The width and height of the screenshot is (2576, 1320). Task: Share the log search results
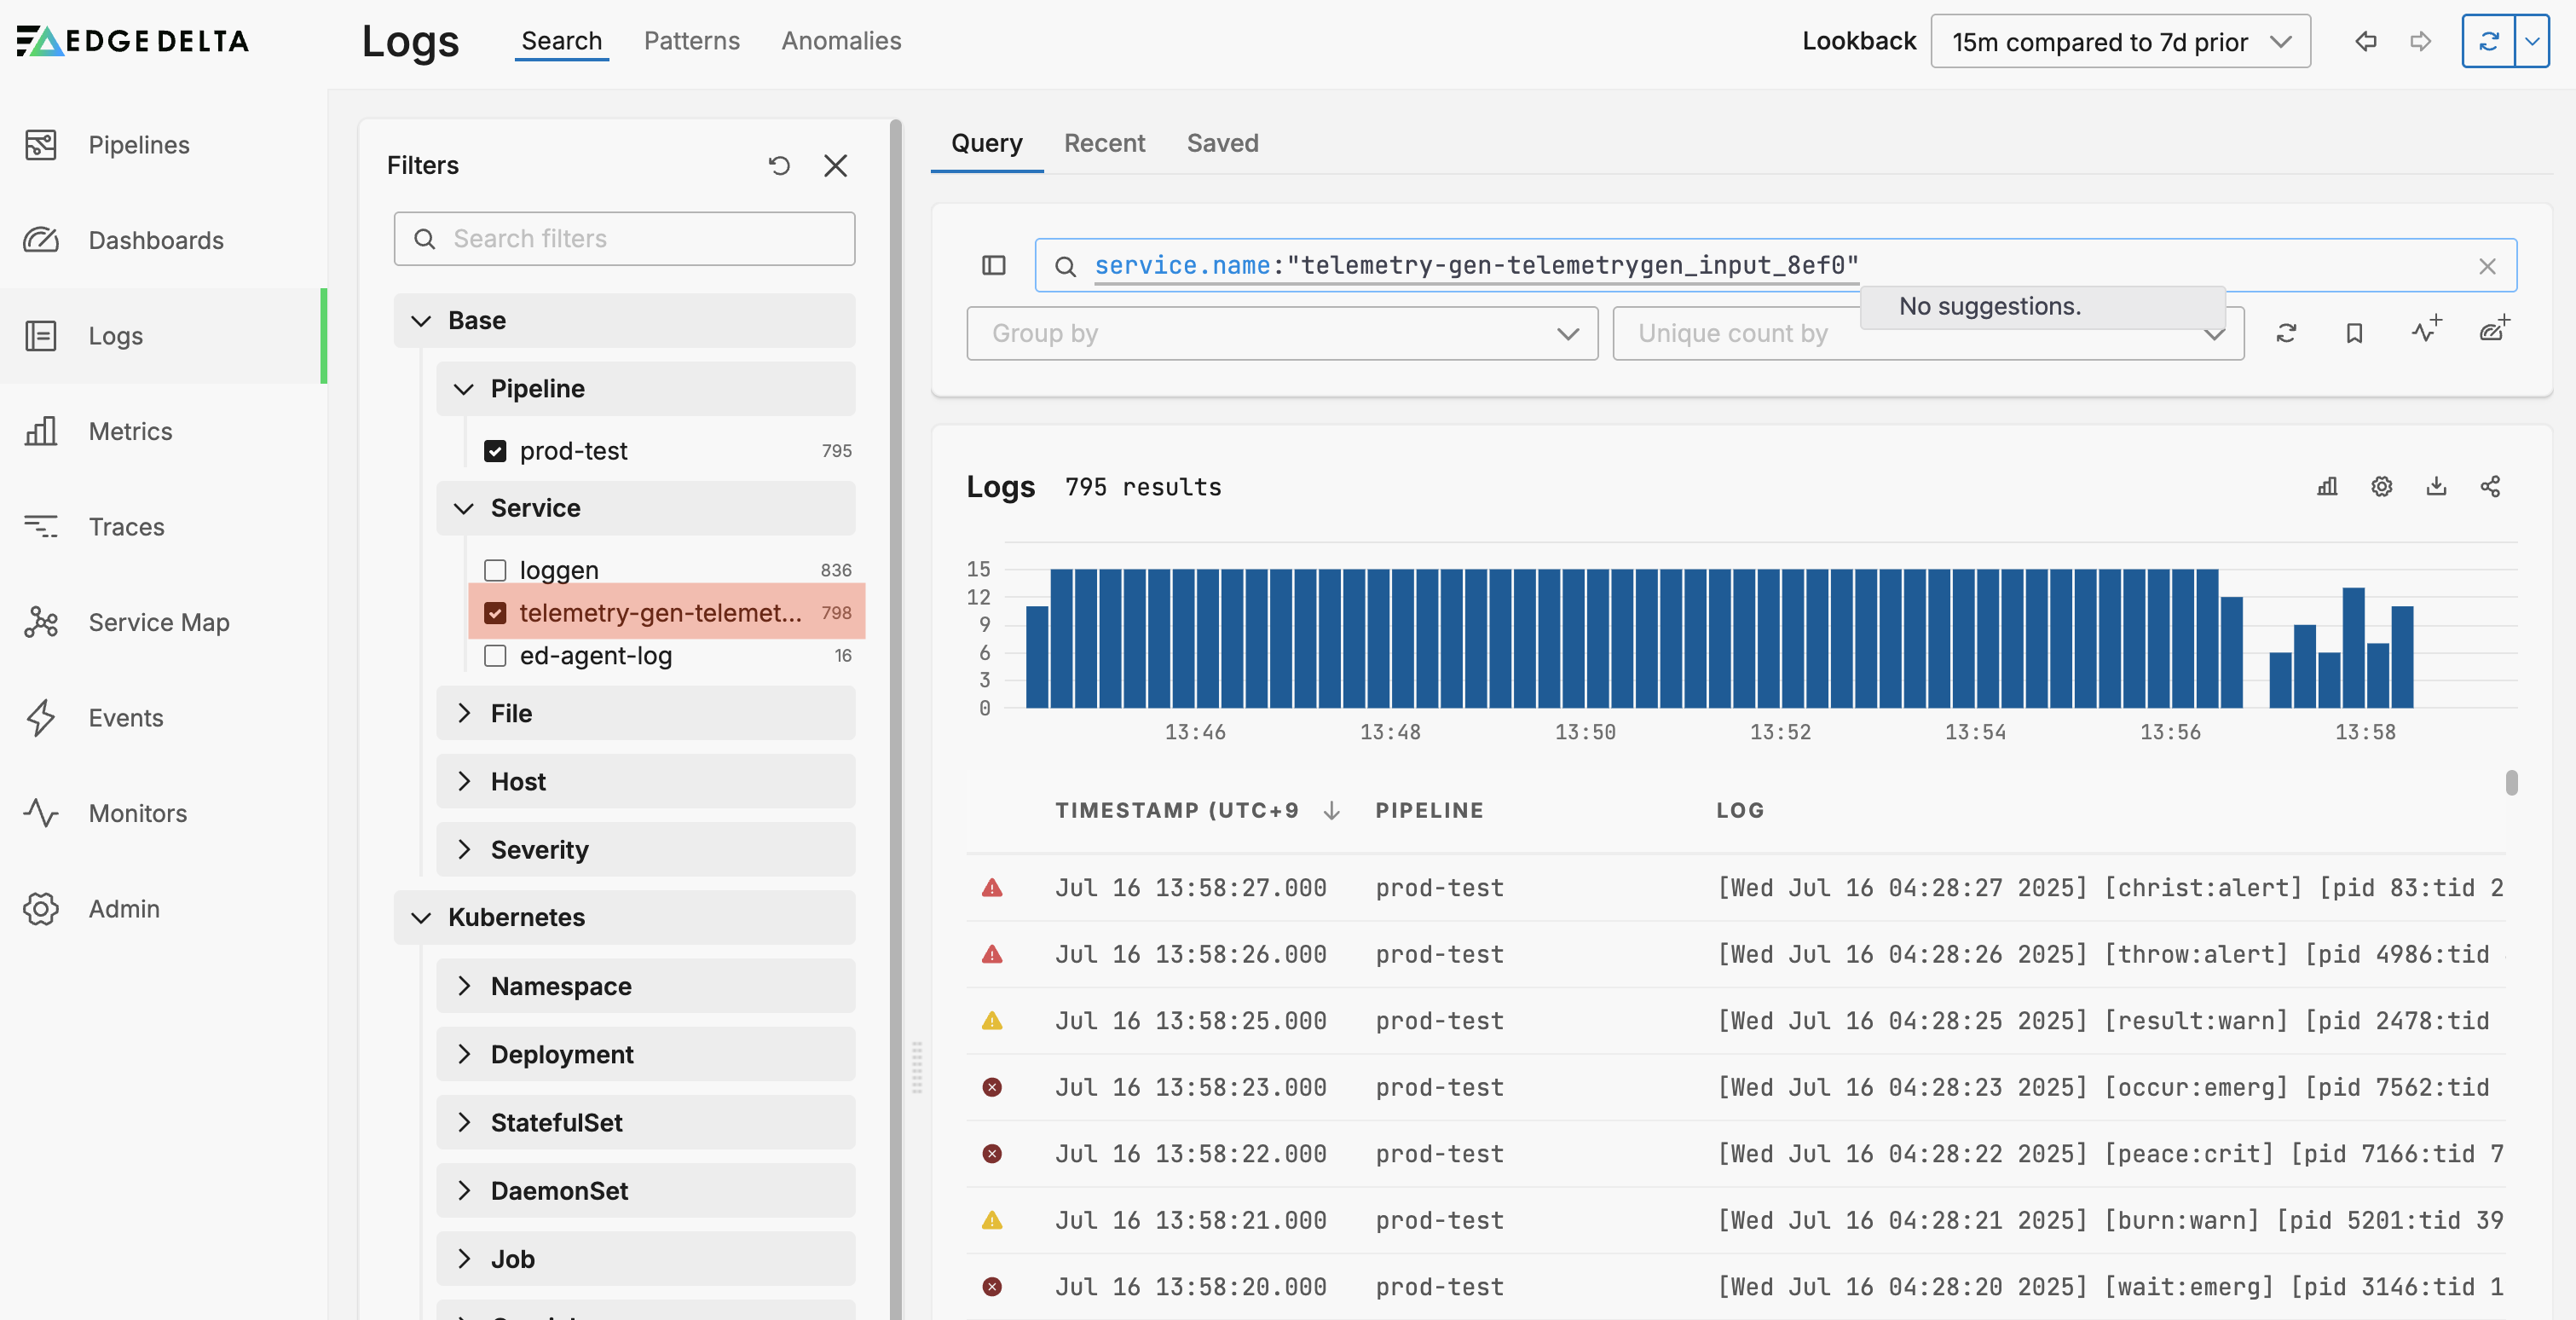click(x=2490, y=487)
